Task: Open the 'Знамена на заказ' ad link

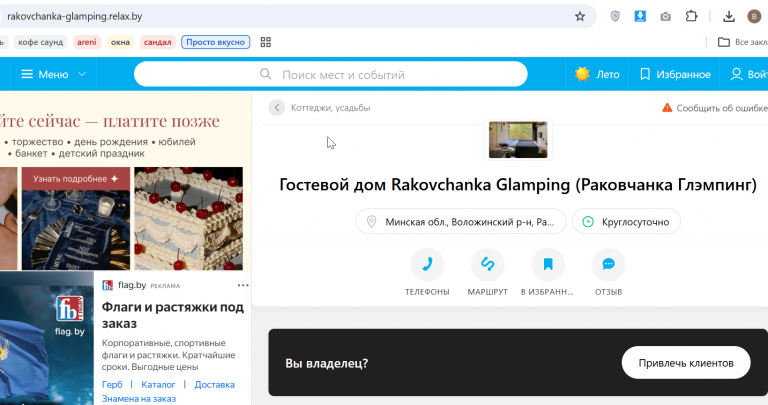Action: (139, 399)
